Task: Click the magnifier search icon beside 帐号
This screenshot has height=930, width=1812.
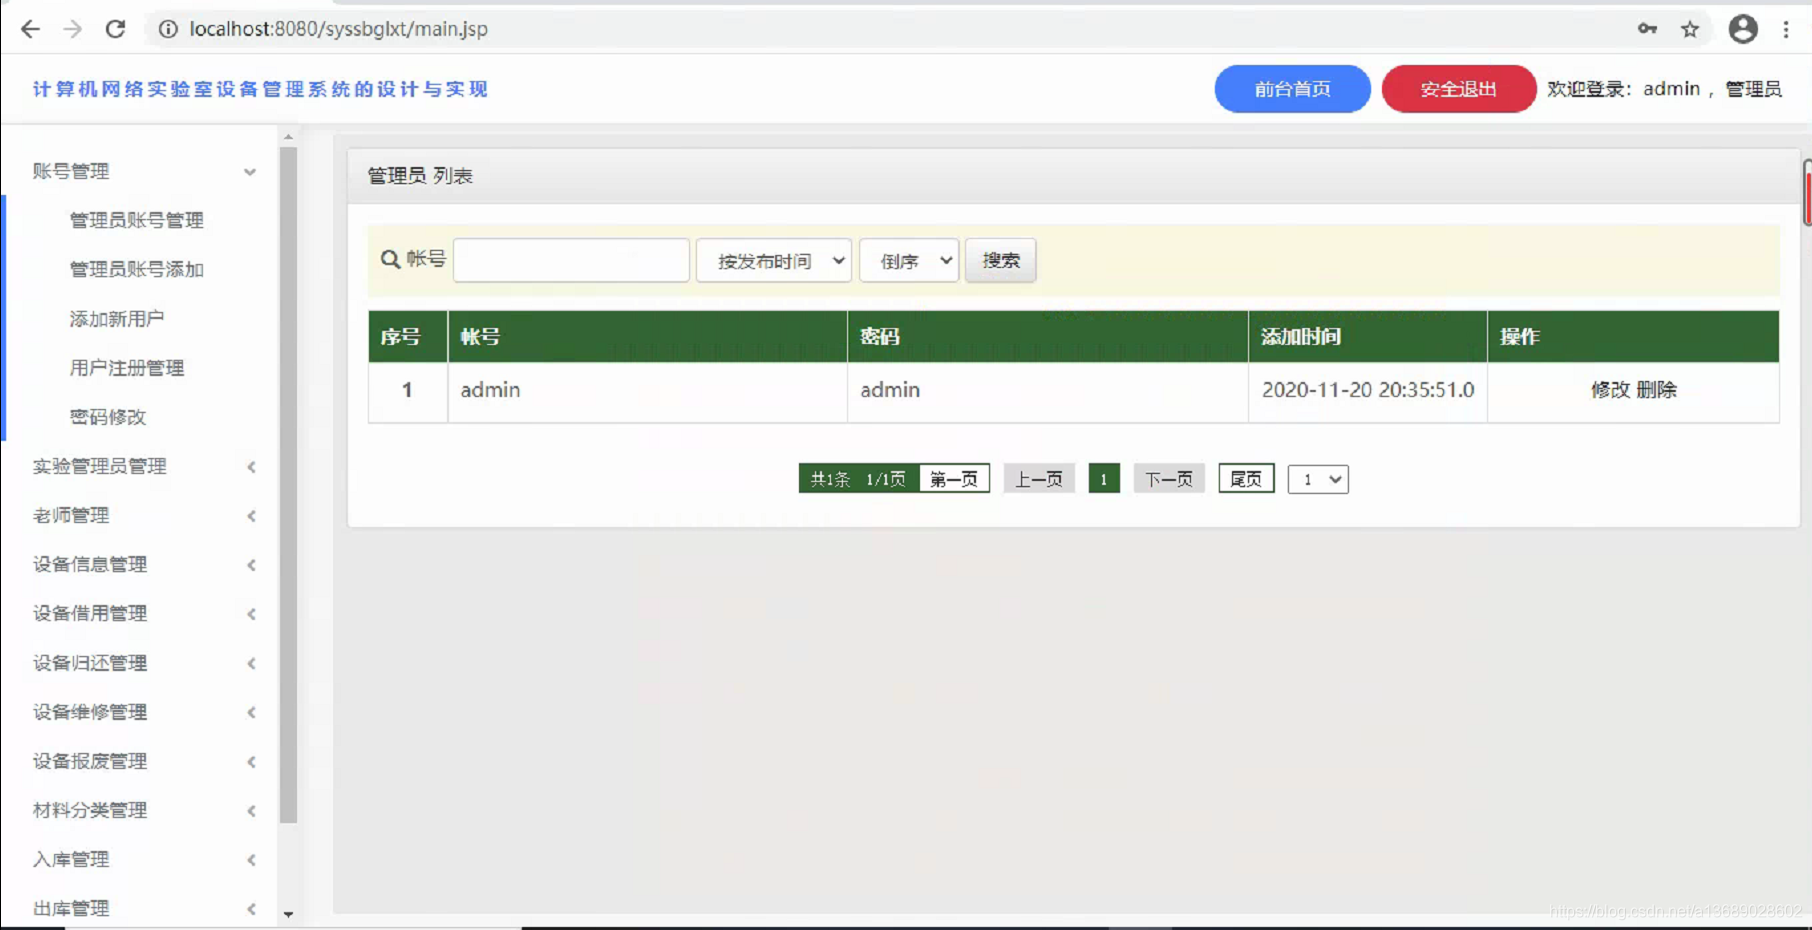Action: 390,259
